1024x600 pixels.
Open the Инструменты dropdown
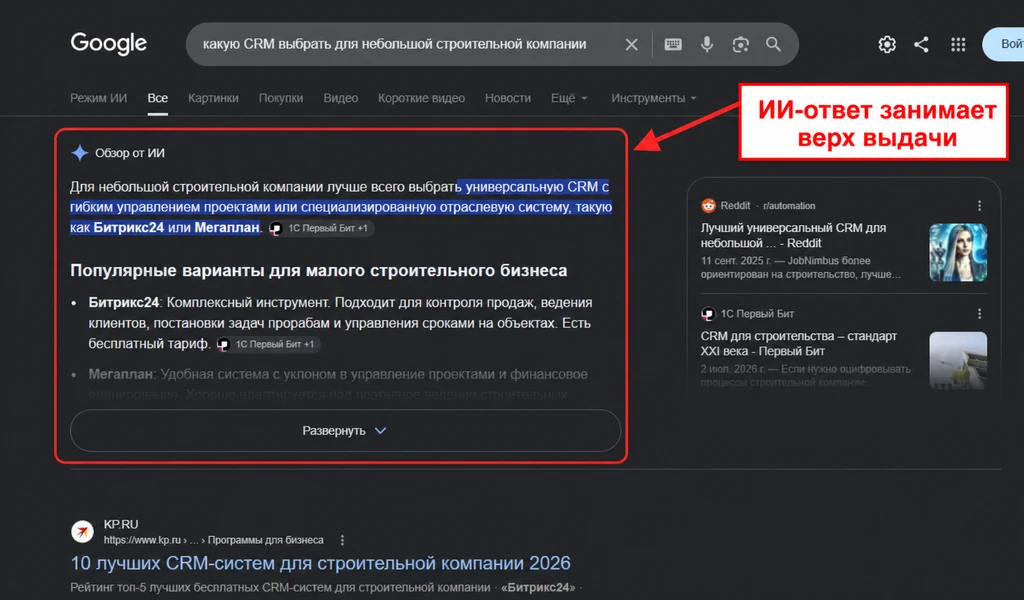coord(654,98)
